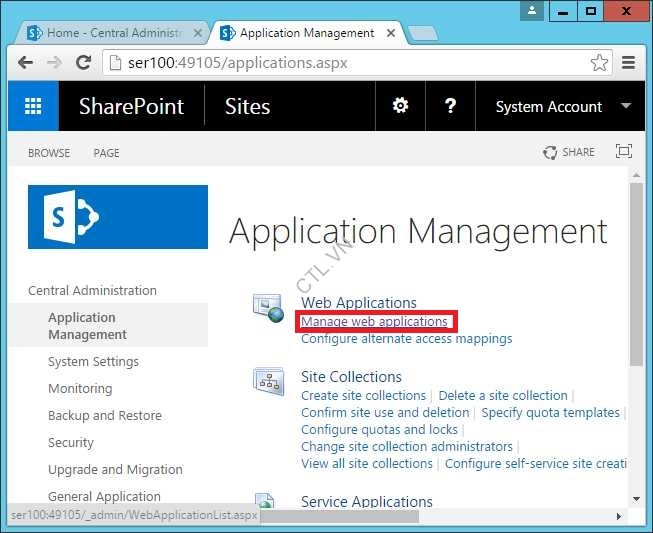Open the help question mark

[450, 106]
